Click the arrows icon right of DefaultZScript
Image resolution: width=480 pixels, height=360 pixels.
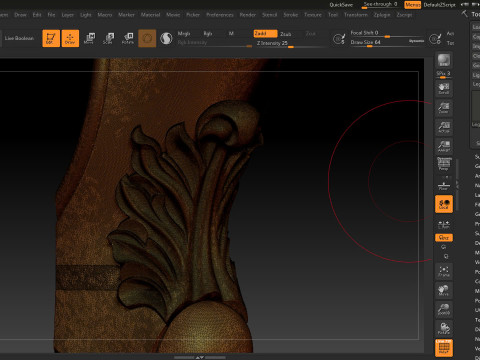pyautogui.click(x=465, y=4)
